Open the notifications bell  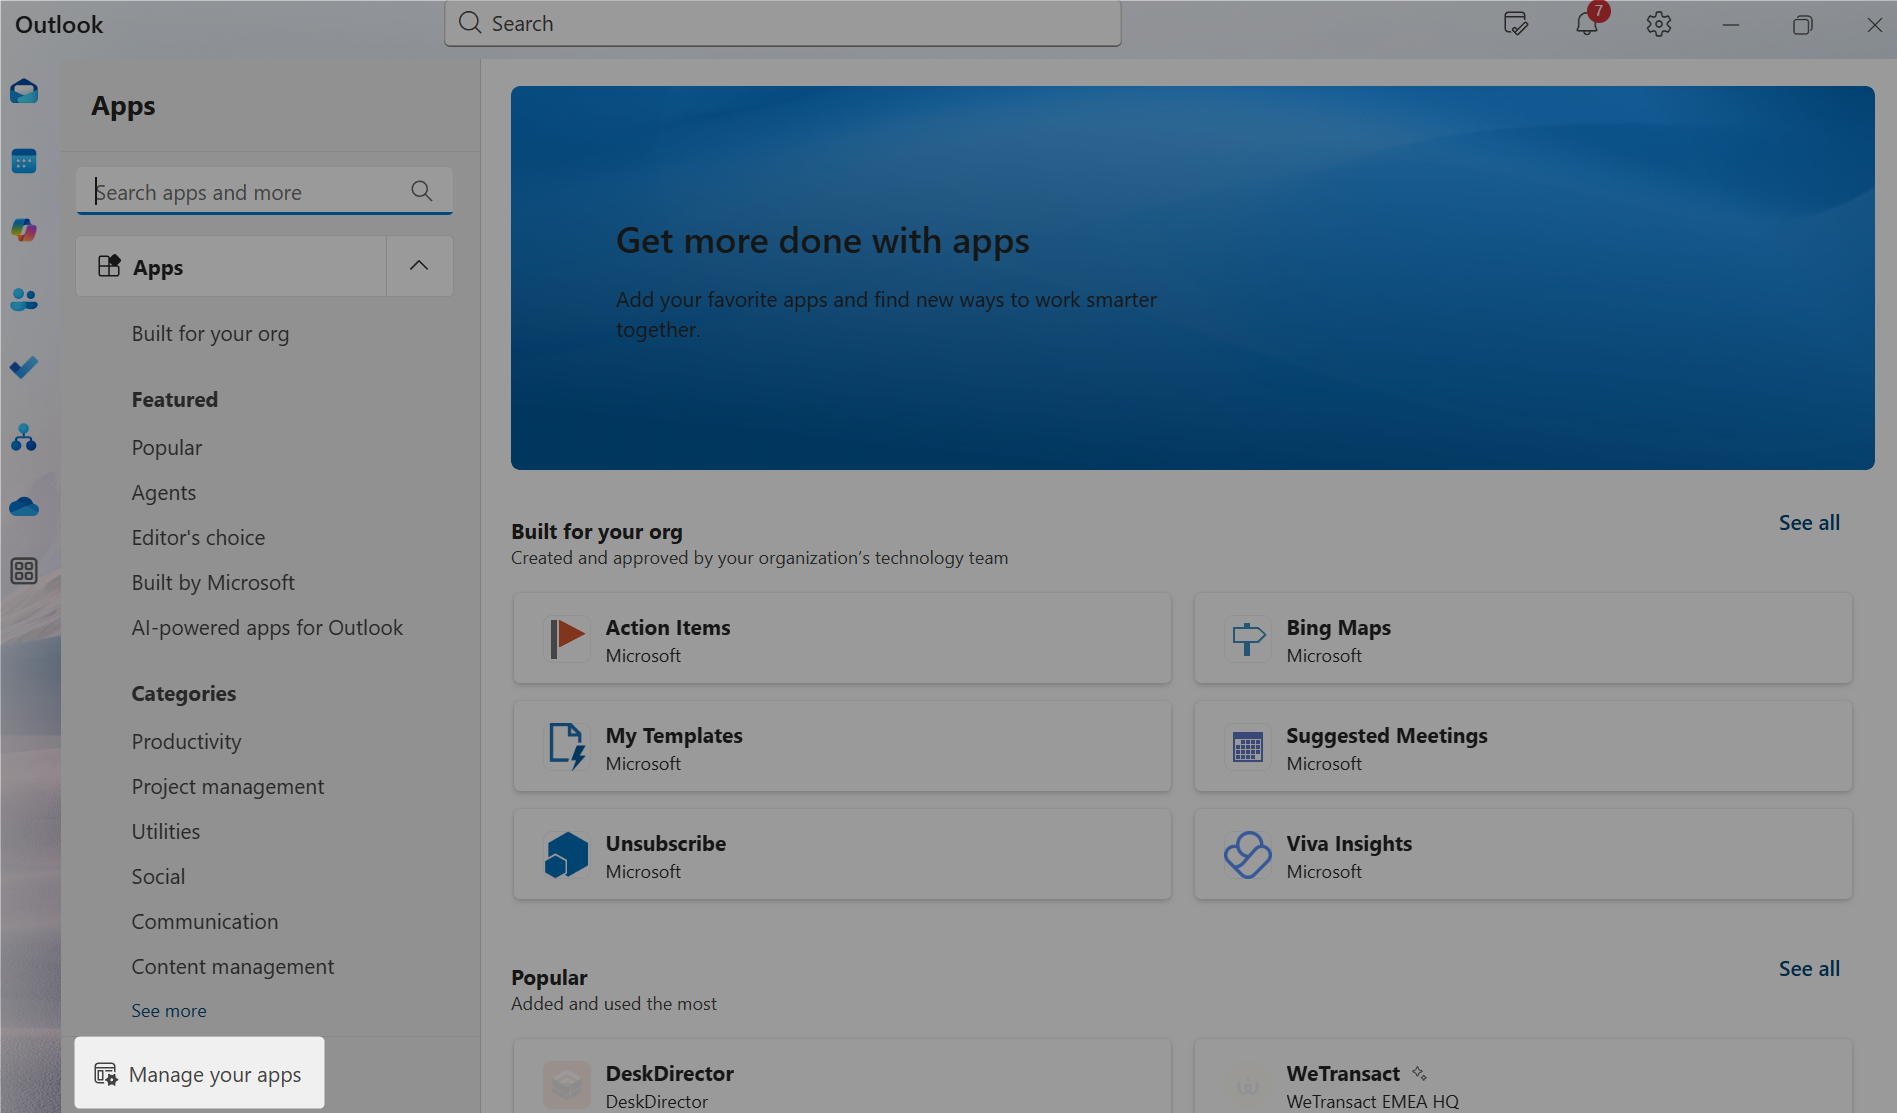(1587, 24)
